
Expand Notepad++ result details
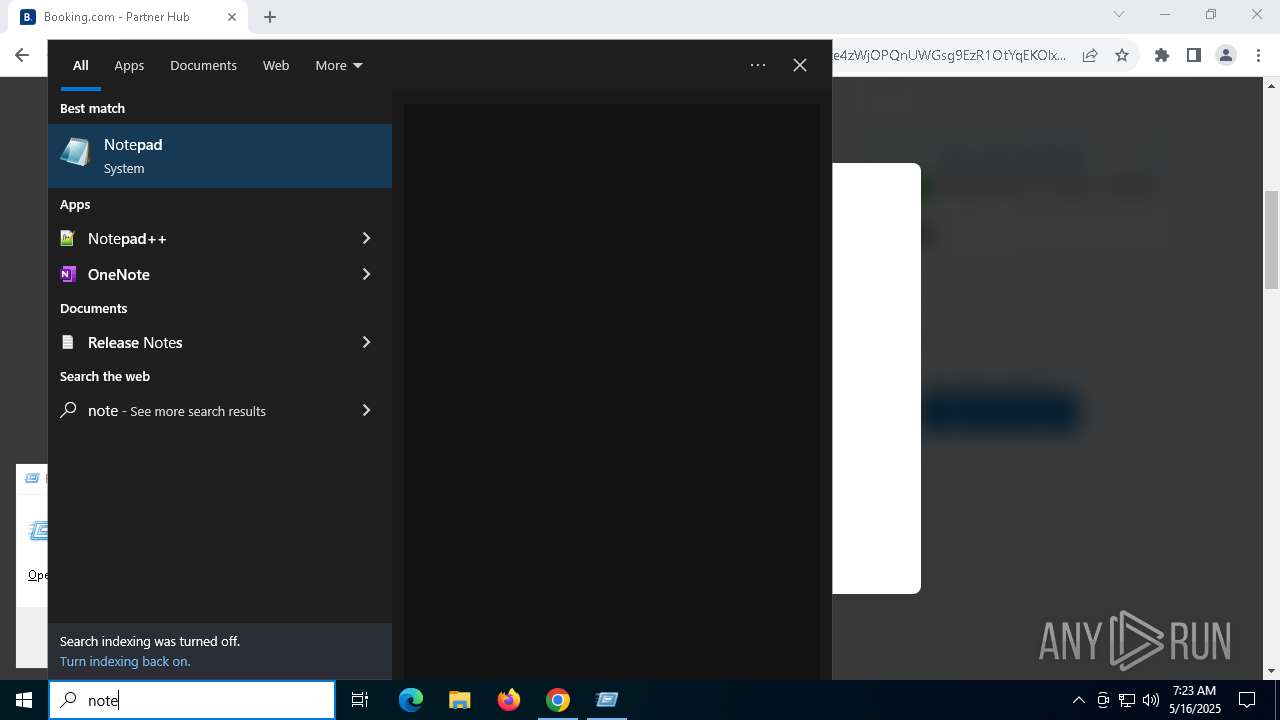pyautogui.click(x=366, y=238)
